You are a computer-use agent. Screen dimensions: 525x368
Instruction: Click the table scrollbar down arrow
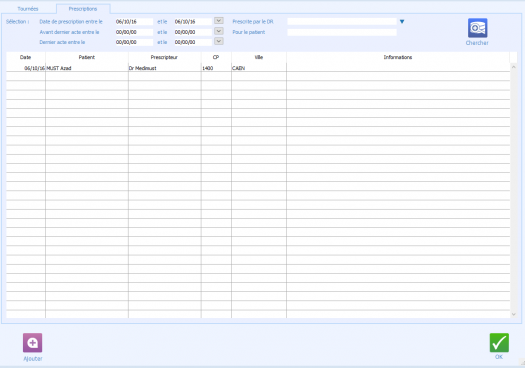tap(514, 314)
